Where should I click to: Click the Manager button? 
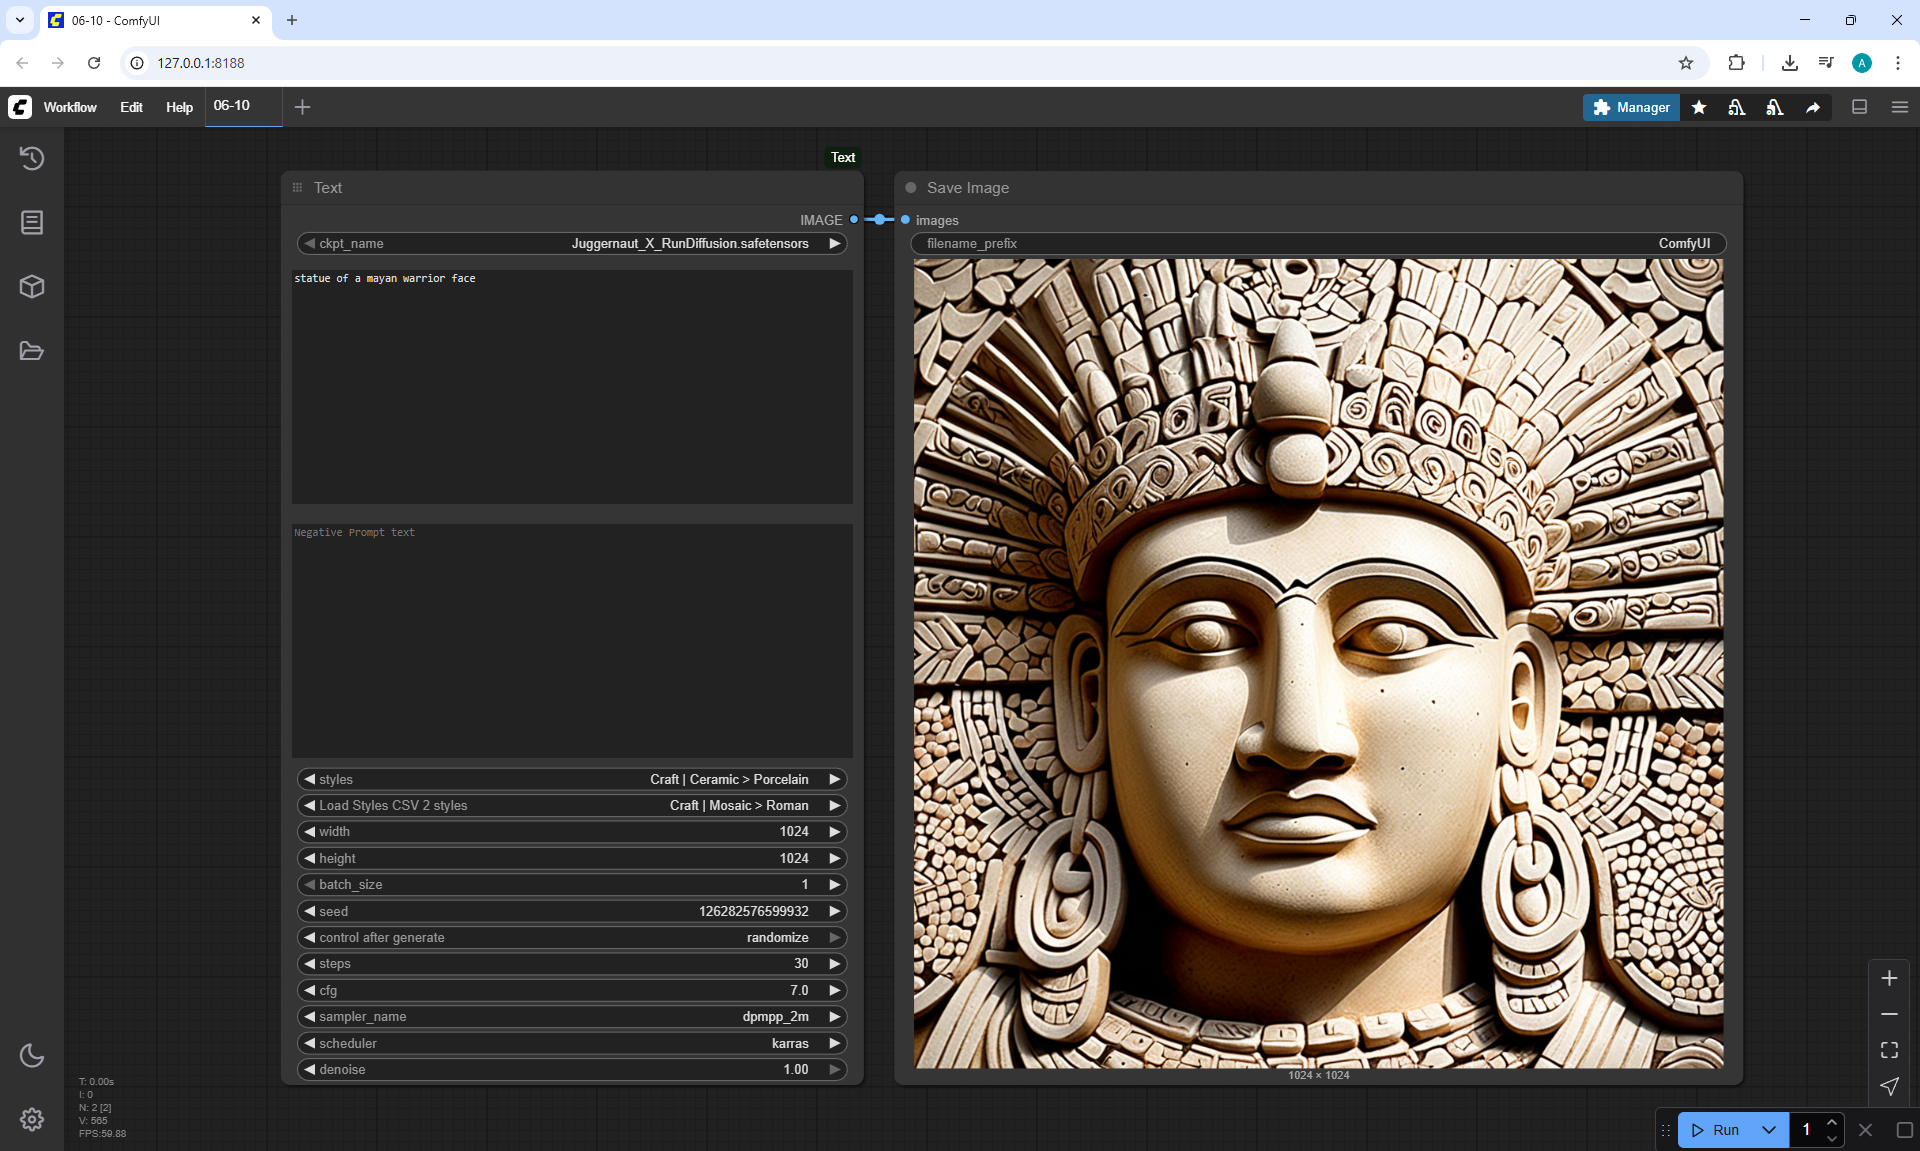point(1631,107)
